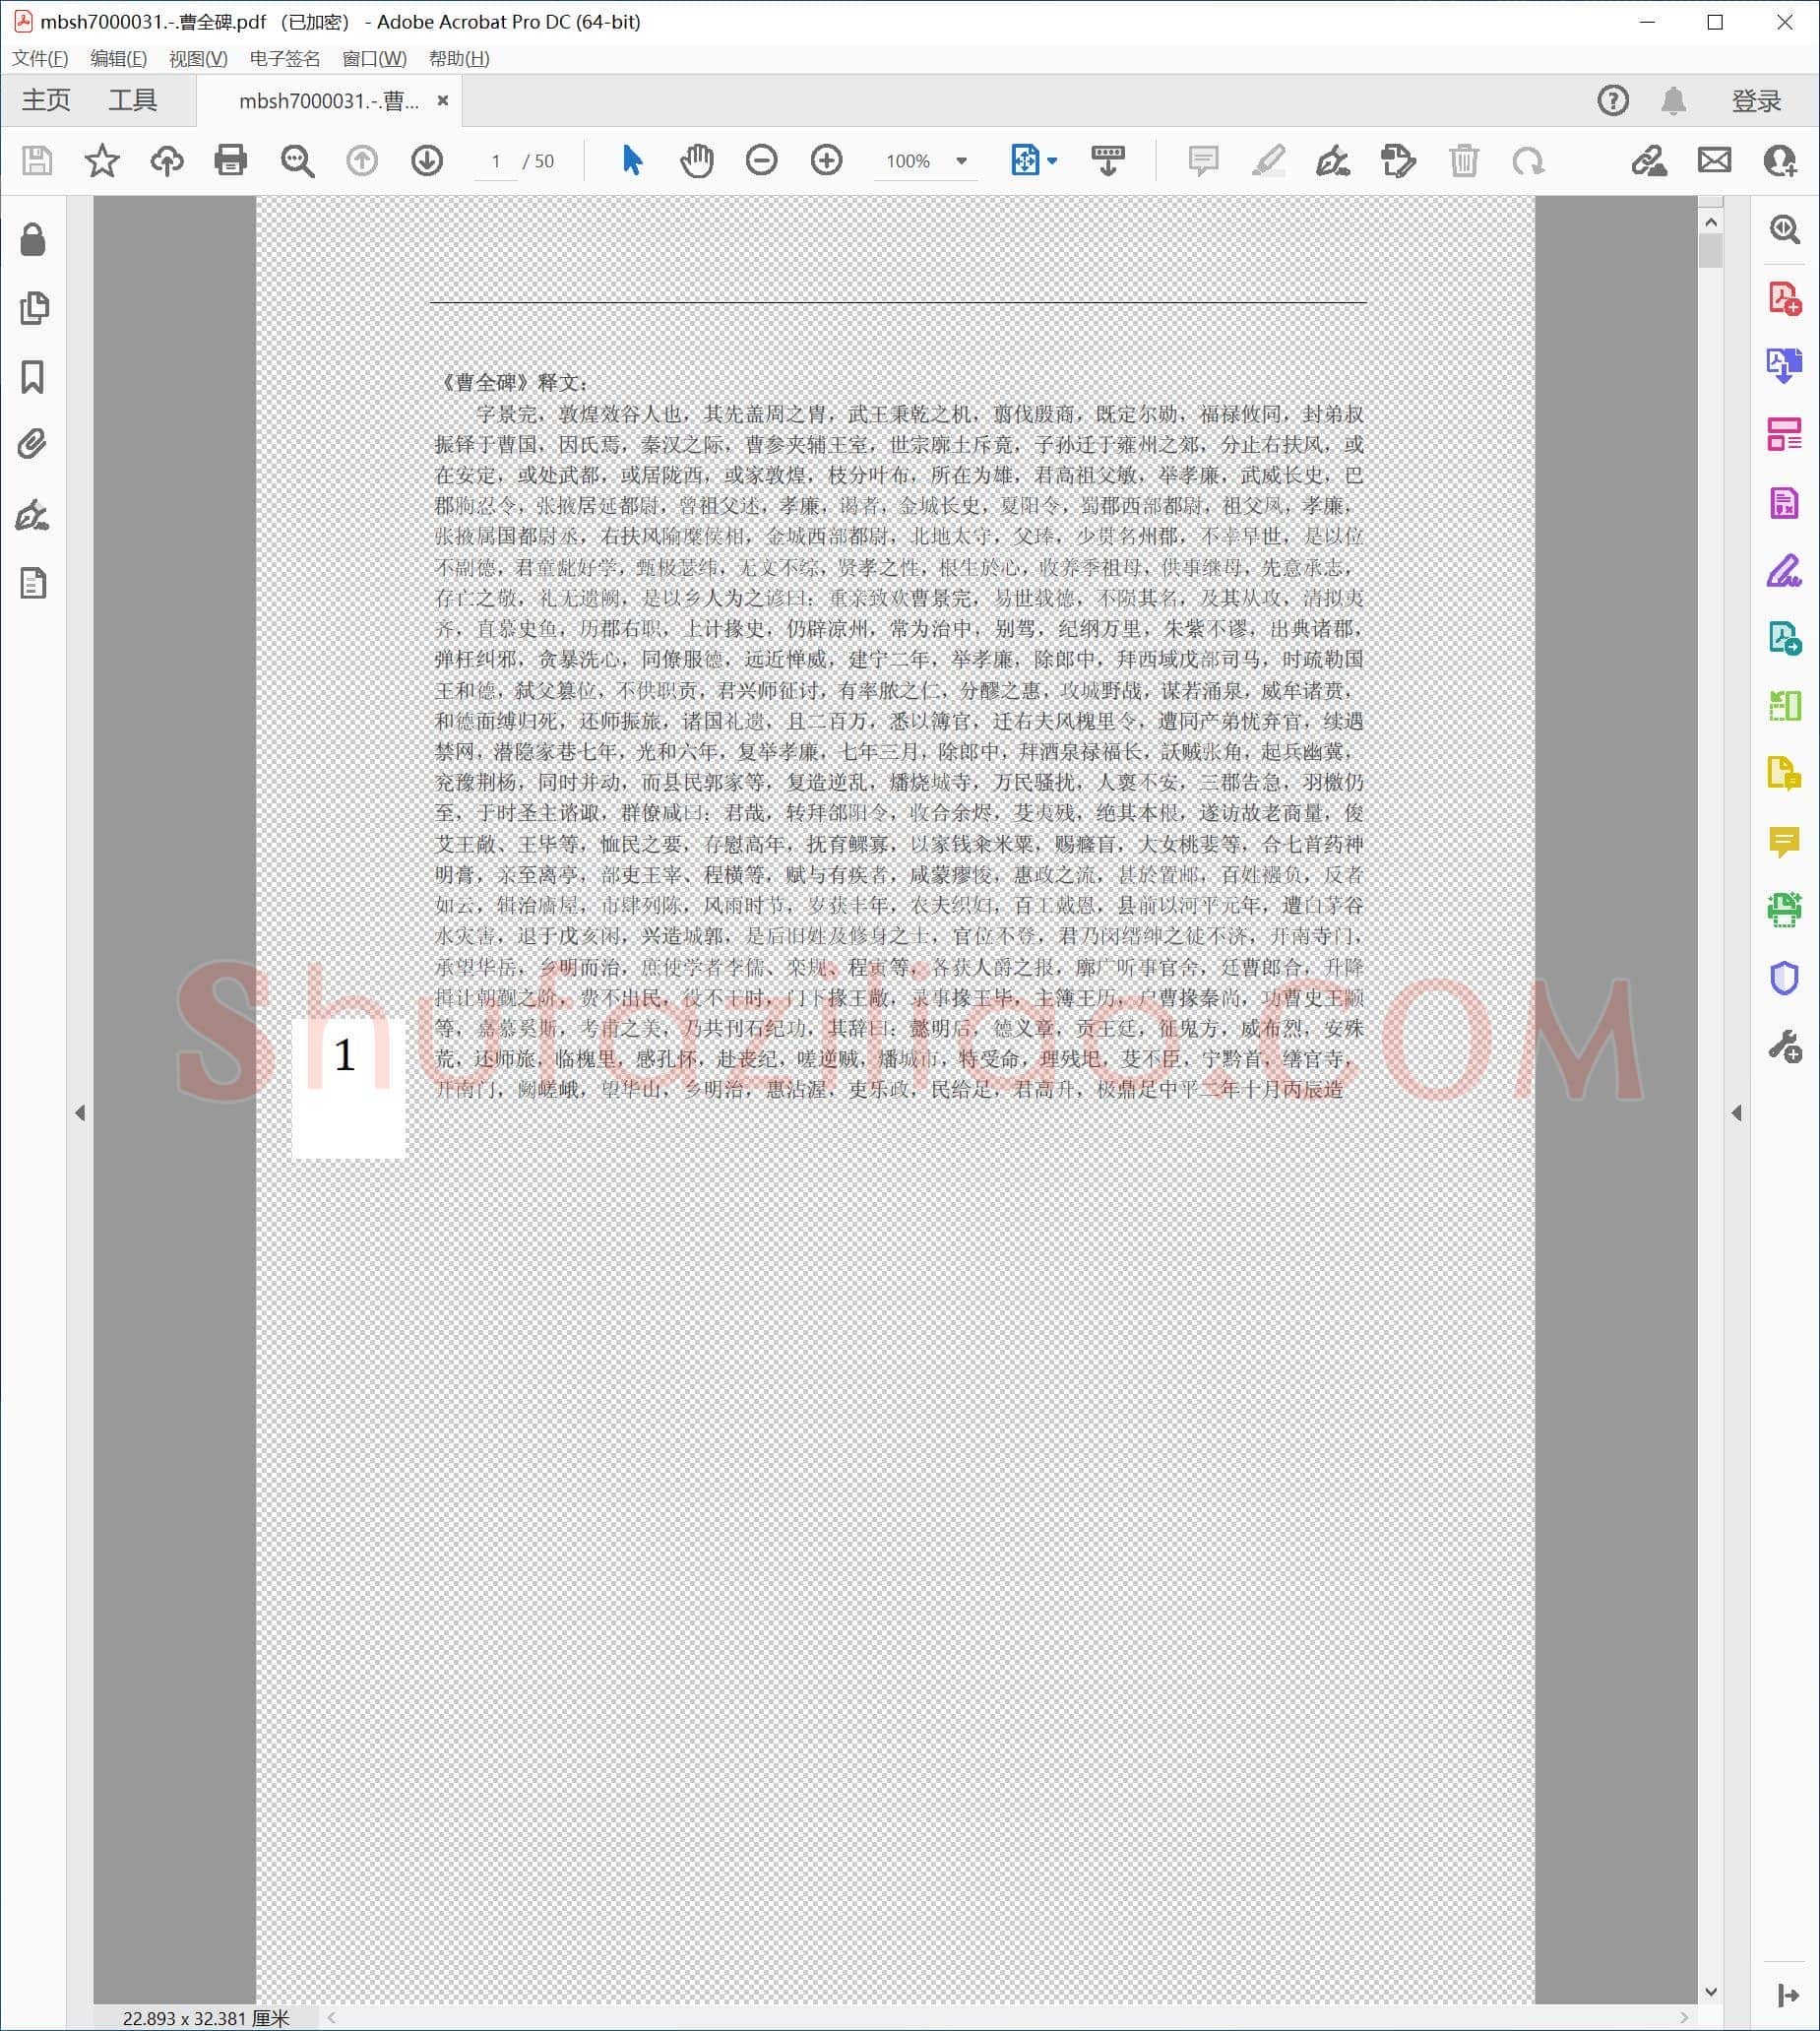This screenshot has height=2031, width=1820.
Task: Click the page number input field
Action: (495, 161)
